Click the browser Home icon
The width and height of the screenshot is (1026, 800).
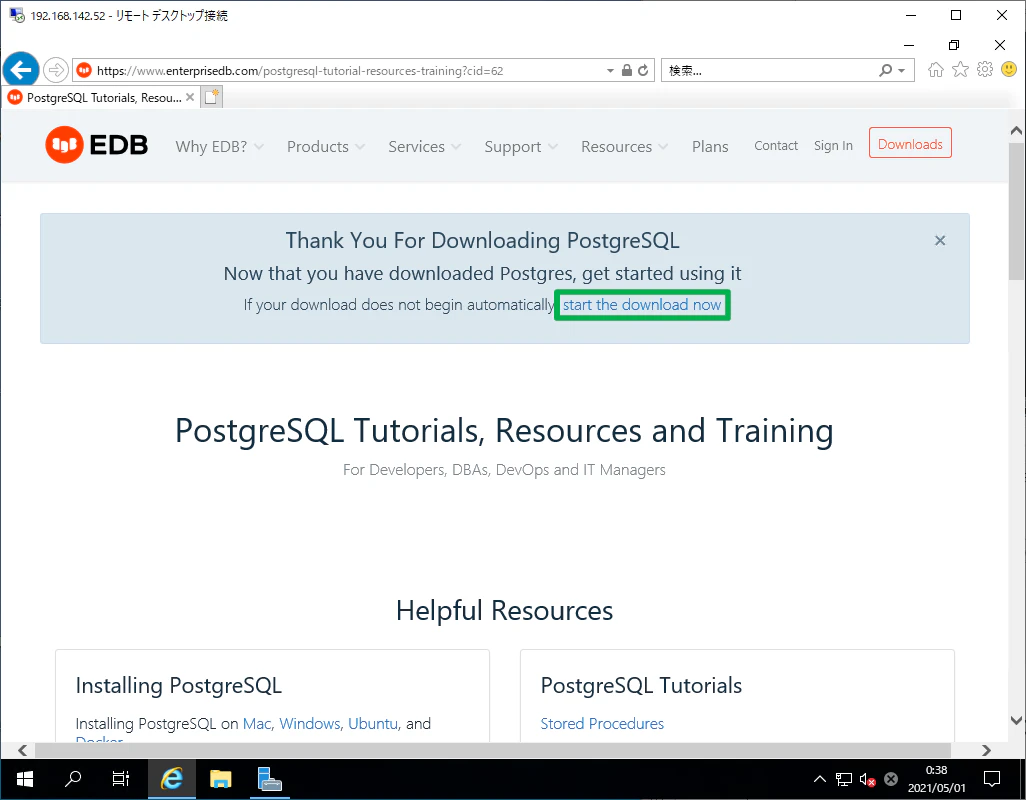coord(936,69)
